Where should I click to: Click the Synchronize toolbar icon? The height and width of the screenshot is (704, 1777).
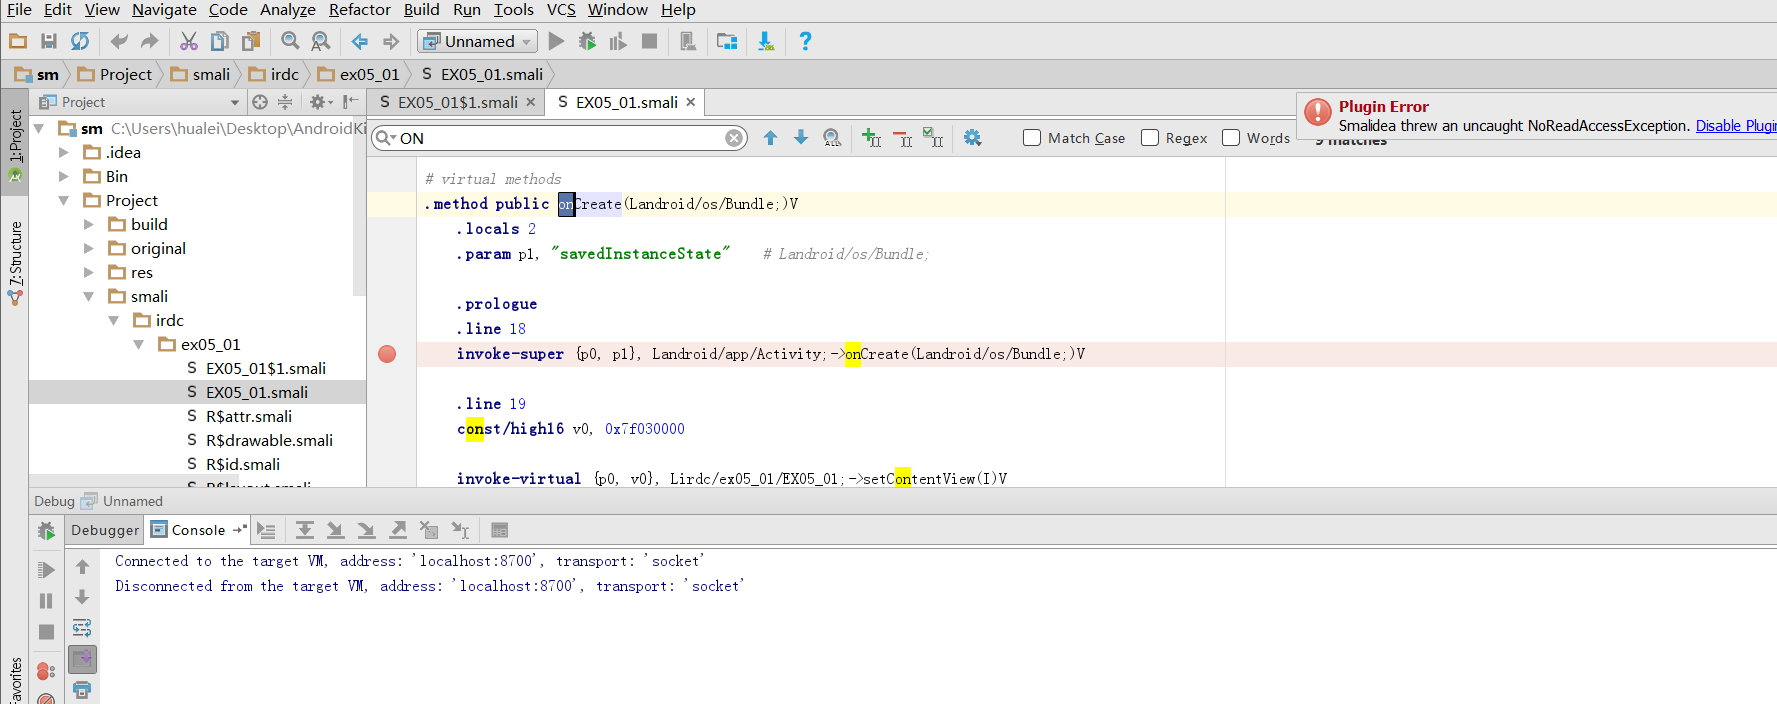(x=80, y=41)
